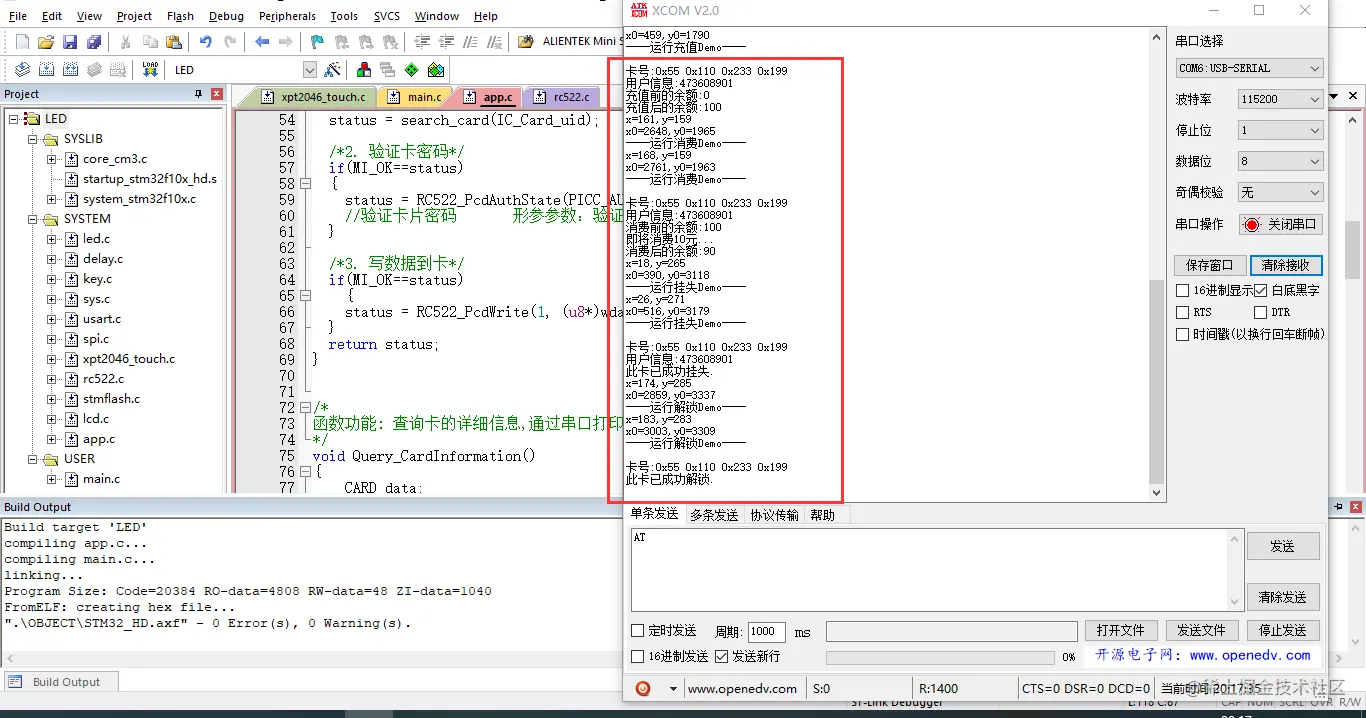1366x718 pixels.
Task: Open the Pack Installer icon
Action: (436, 70)
